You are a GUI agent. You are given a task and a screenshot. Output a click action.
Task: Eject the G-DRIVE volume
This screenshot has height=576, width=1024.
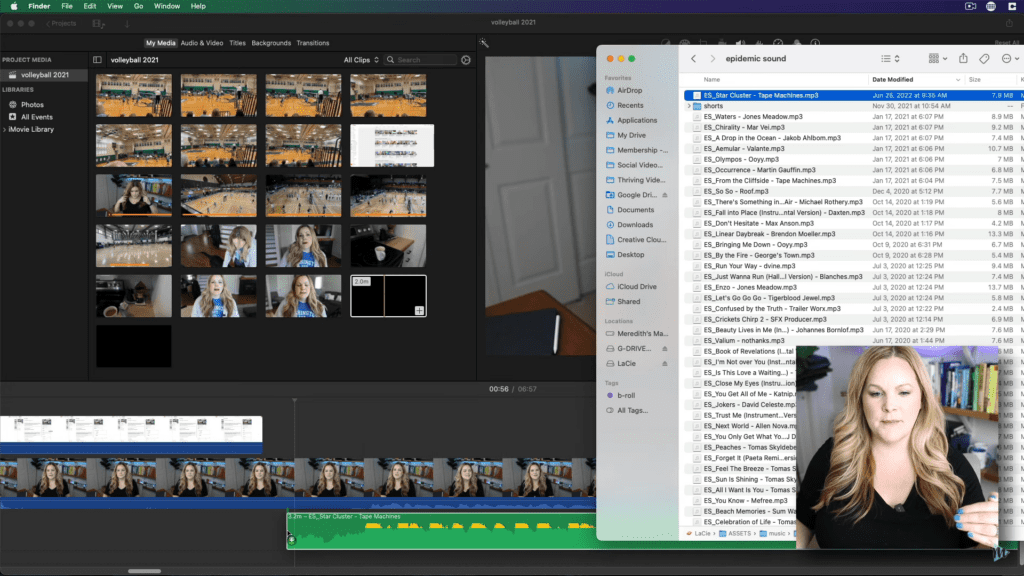pos(665,349)
